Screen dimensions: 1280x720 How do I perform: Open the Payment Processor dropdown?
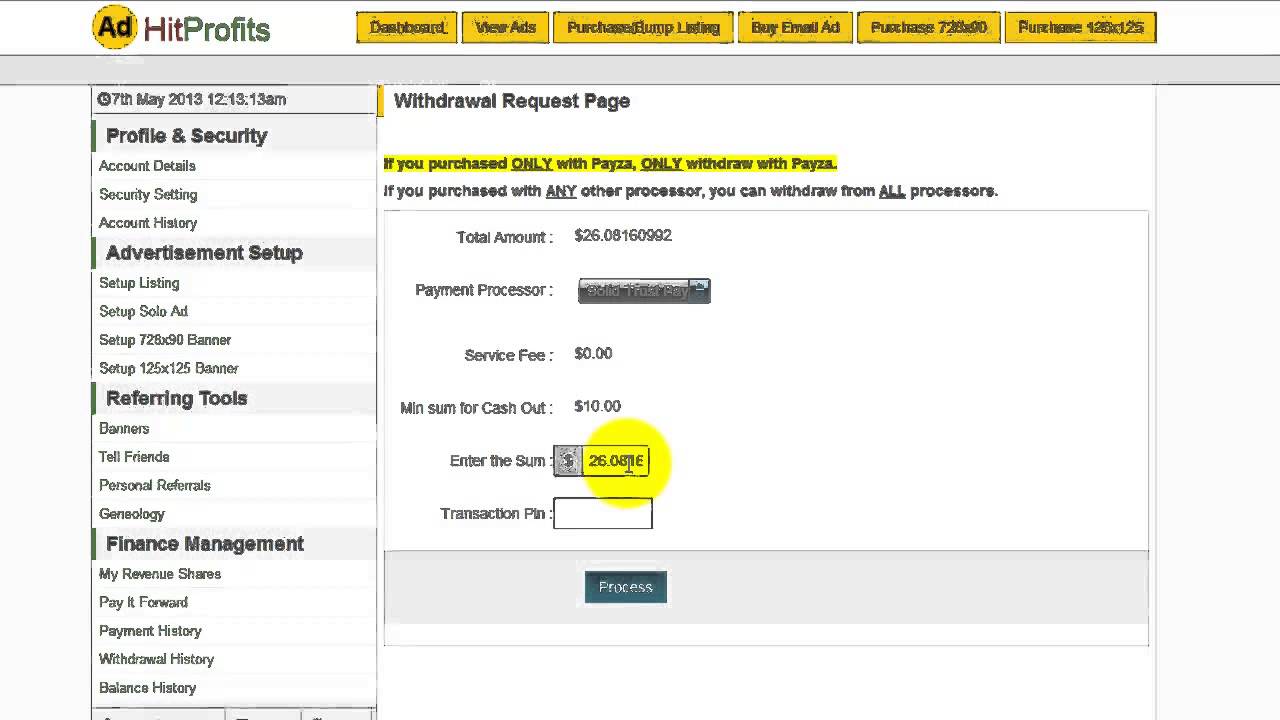point(644,290)
